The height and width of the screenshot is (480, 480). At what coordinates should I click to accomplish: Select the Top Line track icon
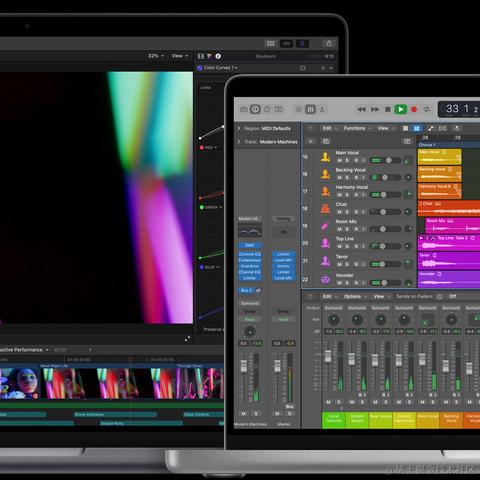[325, 243]
